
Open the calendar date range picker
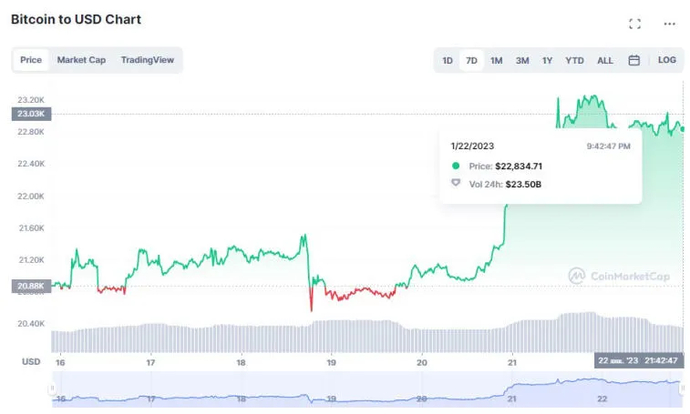click(x=634, y=60)
